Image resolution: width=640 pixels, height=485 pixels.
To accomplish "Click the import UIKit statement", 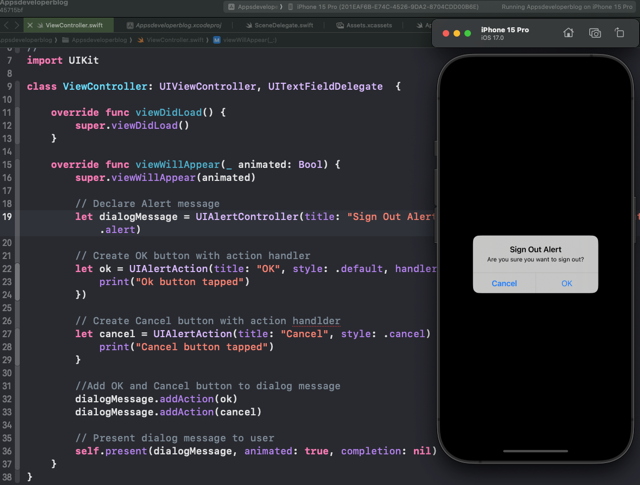I will [x=62, y=60].
